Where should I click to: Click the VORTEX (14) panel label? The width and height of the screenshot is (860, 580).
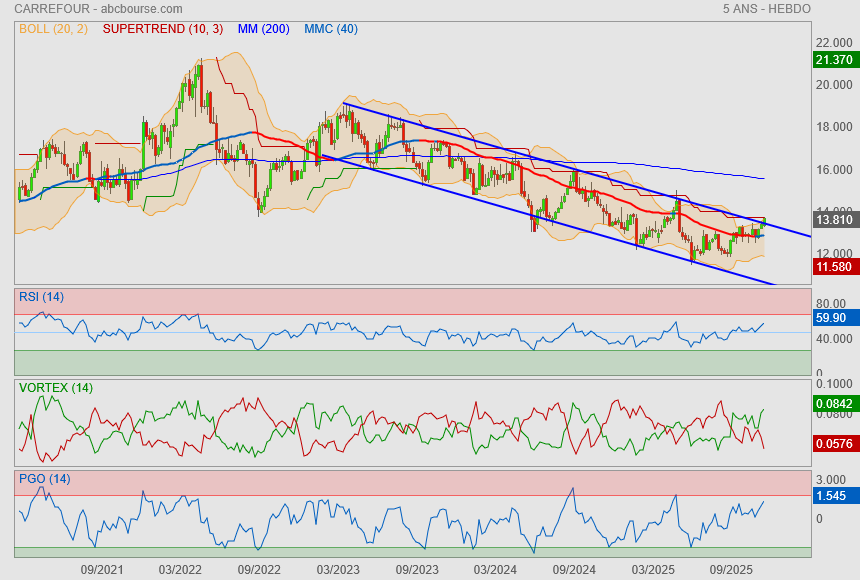56,387
